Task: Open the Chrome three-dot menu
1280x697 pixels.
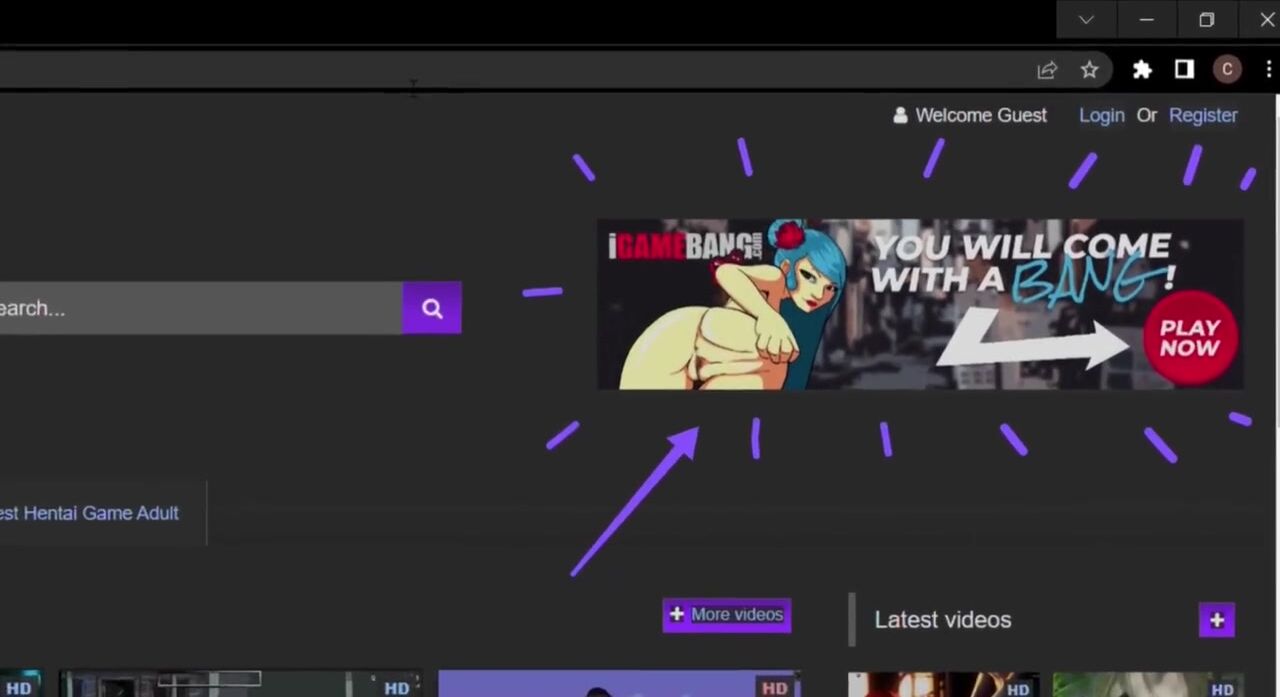Action: tap(1268, 69)
